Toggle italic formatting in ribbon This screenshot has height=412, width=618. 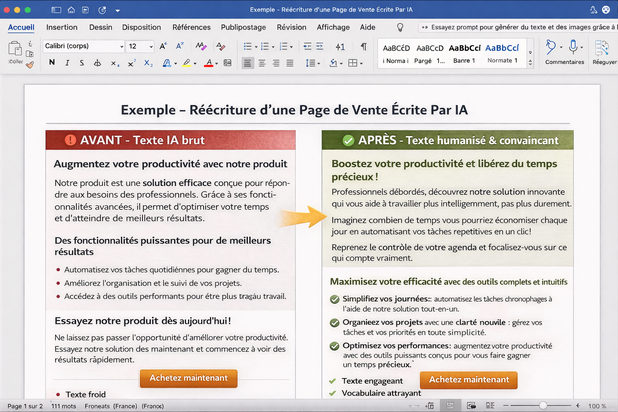(67, 63)
